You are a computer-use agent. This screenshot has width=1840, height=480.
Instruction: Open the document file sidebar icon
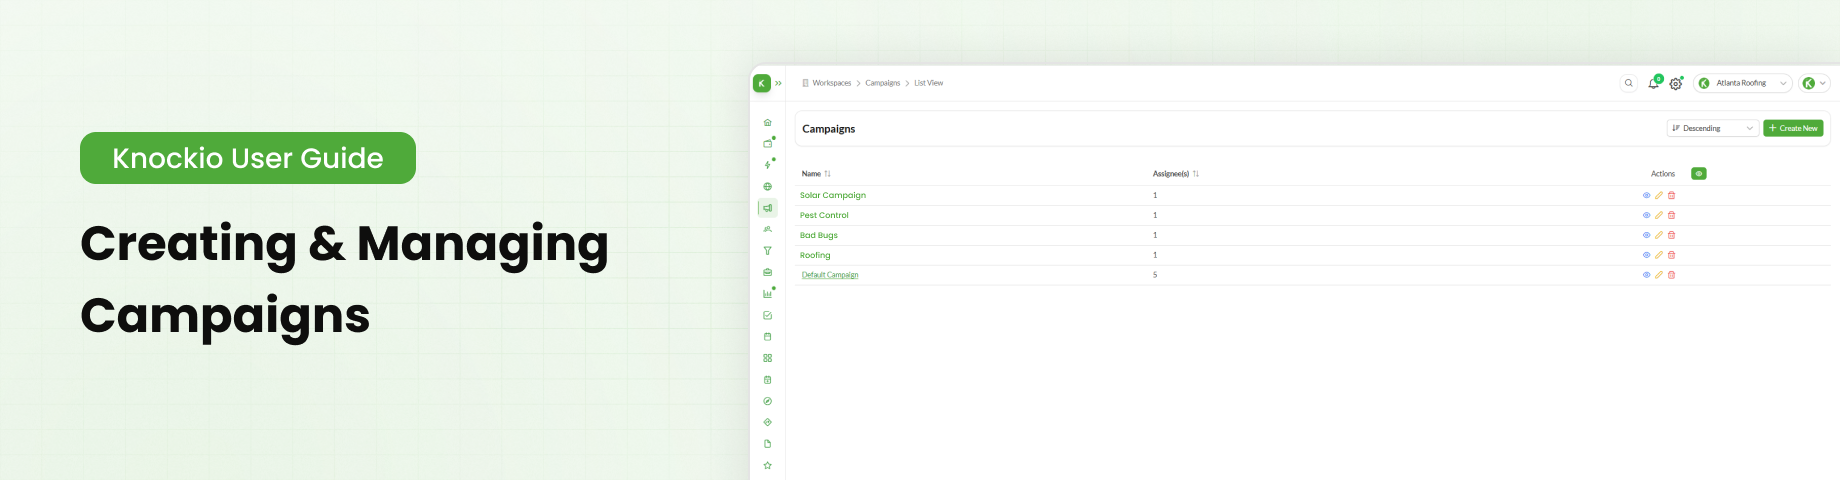pyautogui.click(x=767, y=444)
